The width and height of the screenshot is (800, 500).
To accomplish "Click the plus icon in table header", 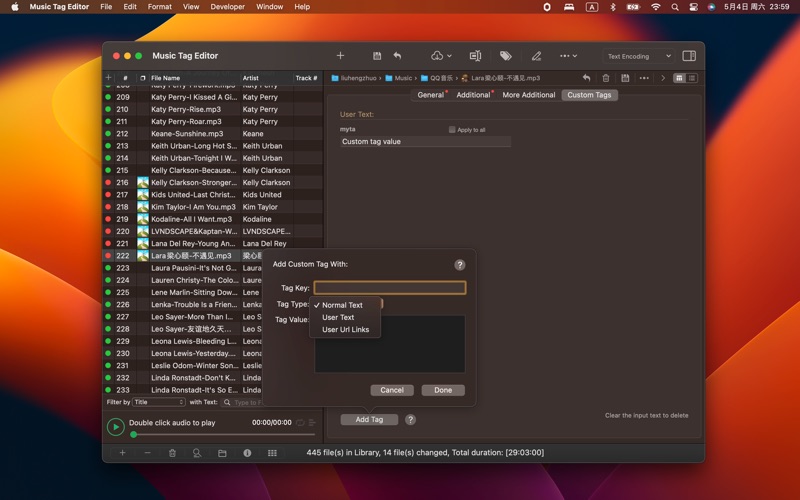I will pyautogui.click(x=108, y=78).
